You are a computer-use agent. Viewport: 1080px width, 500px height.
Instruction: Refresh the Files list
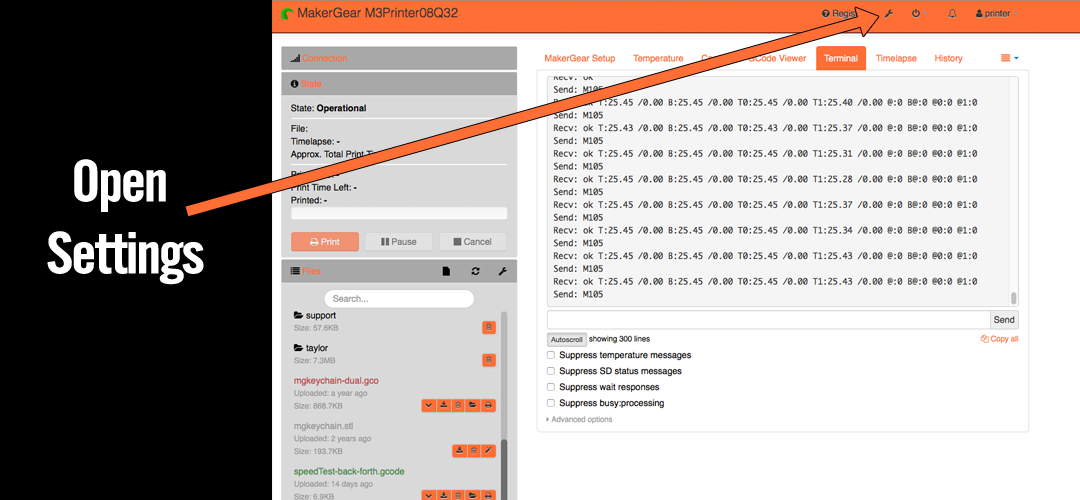(x=475, y=271)
